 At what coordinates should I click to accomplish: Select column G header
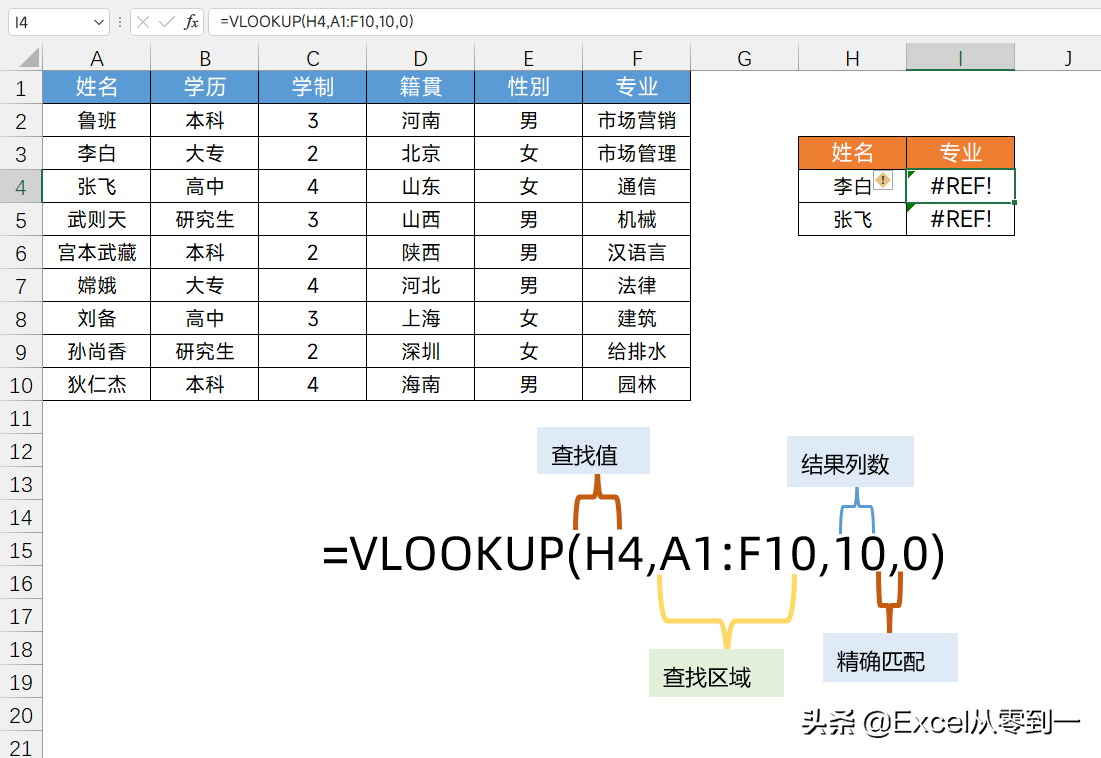[x=744, y=58]
